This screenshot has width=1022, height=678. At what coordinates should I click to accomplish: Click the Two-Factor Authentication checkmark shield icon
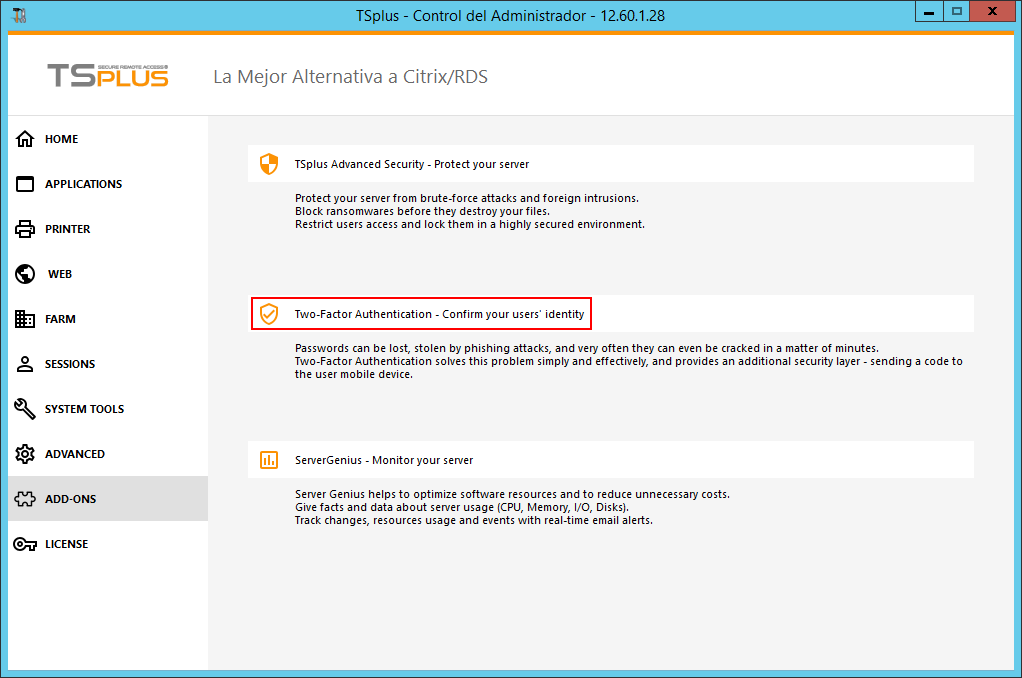(x=268, y=314)
